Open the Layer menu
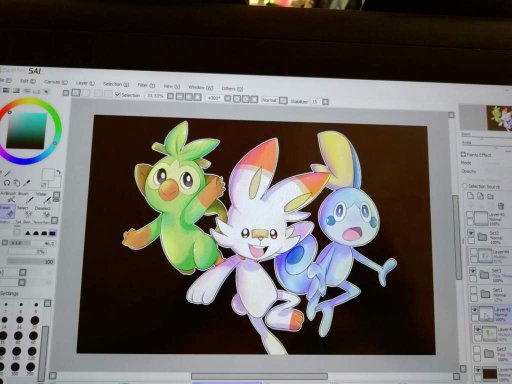The image size is (512, 384). (x=85, y=83)
